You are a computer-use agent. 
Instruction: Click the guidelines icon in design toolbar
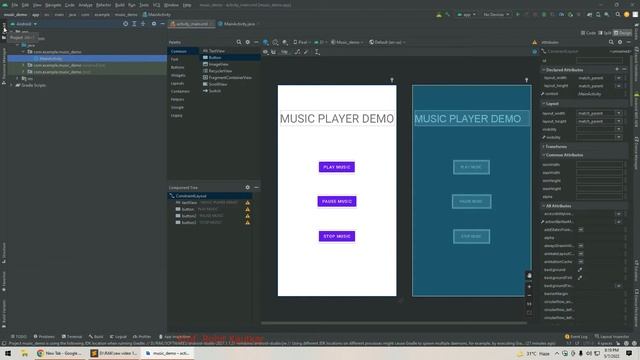coord(317,52)
